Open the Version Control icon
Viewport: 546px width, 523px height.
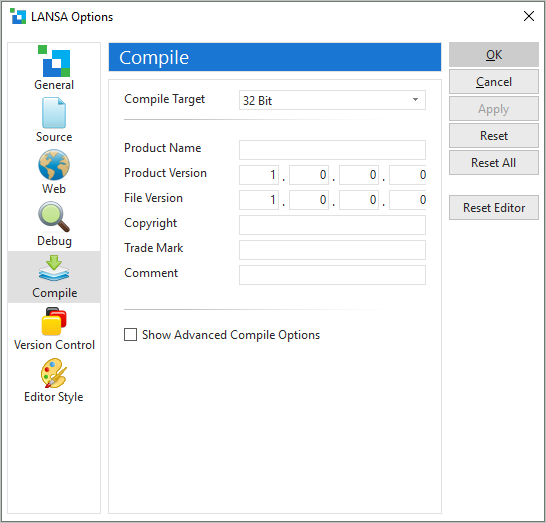point(54,321)
